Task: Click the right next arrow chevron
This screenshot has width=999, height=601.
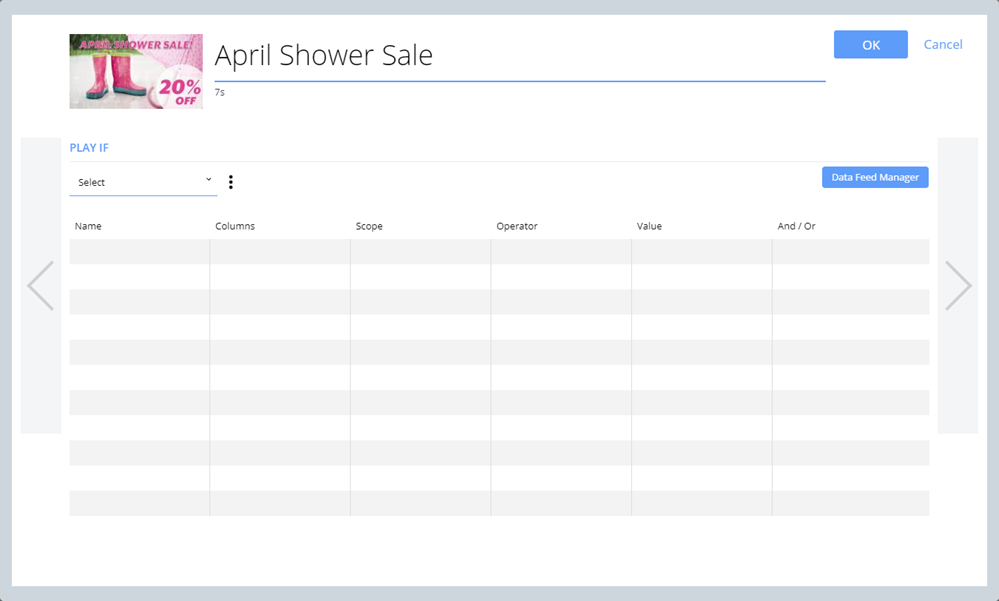Action: point(957,286)
